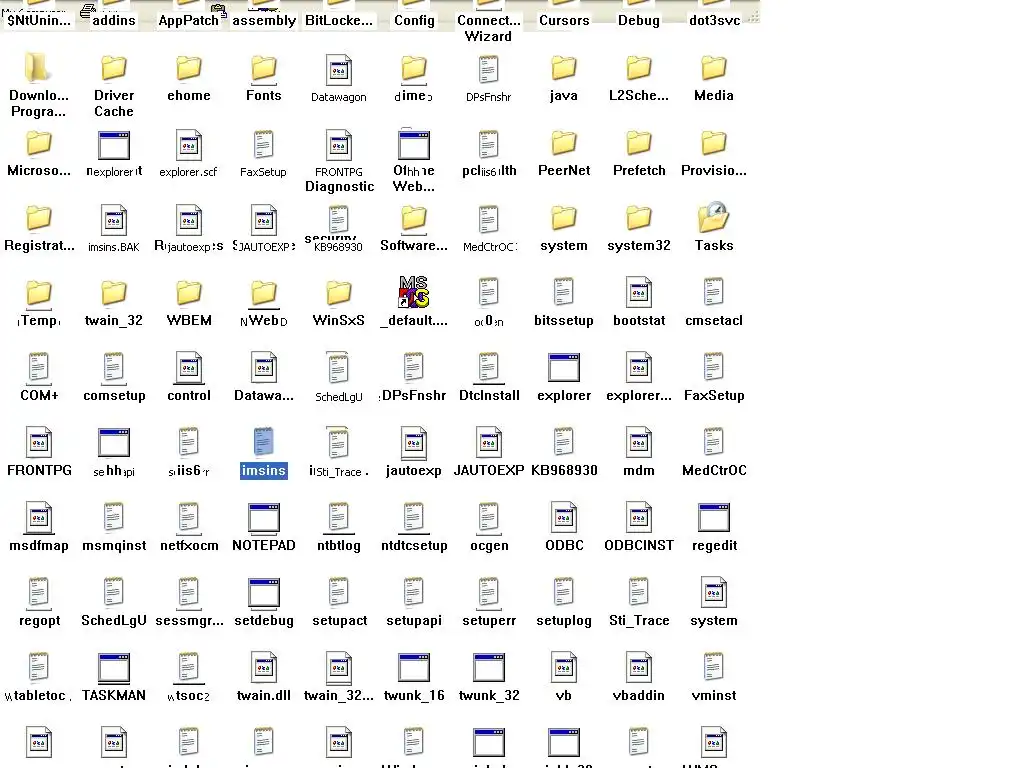The image size is (1024, 768).
Task: Select the regedit application icon
Action: tap(714, 518)
